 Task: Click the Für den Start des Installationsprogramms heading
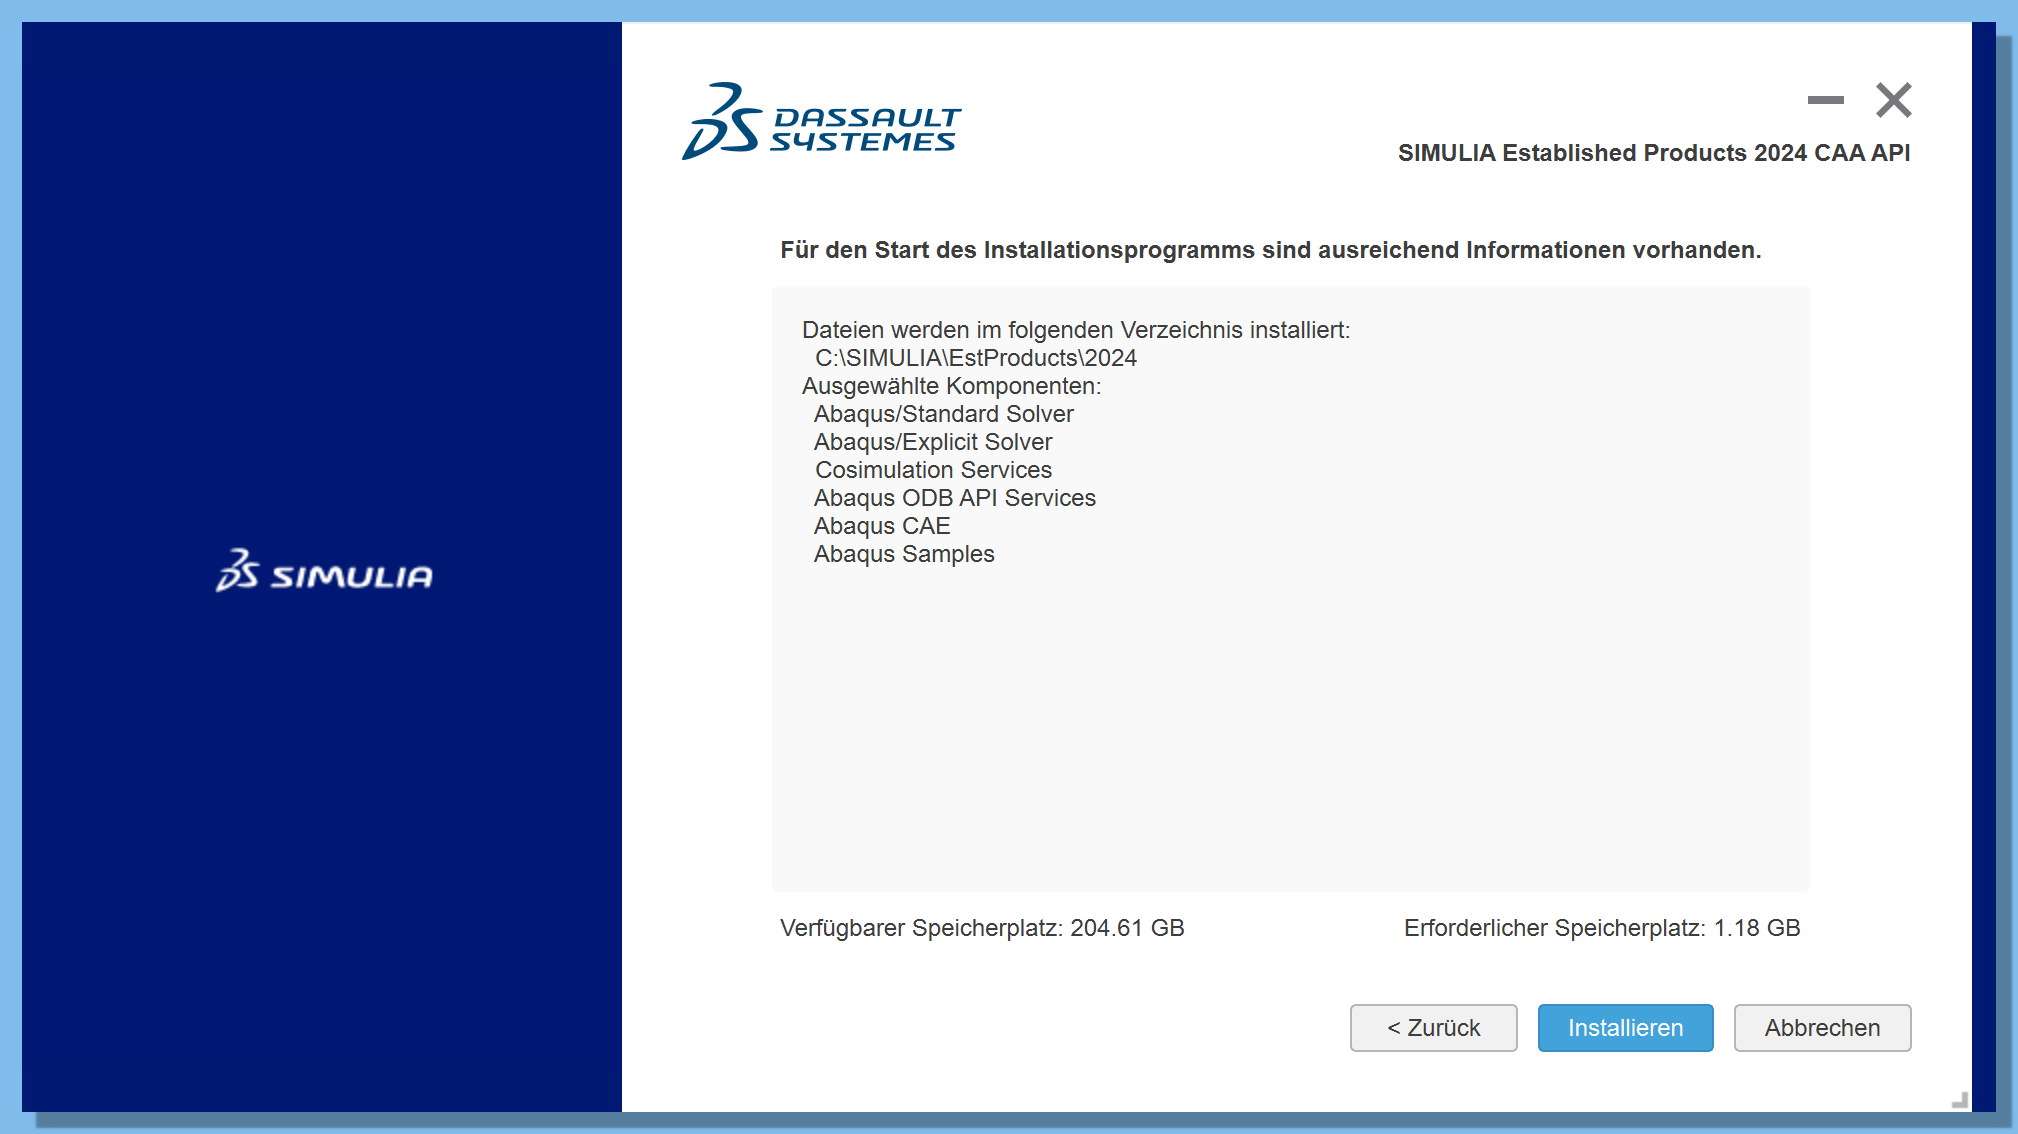(x=1271, y=250)
